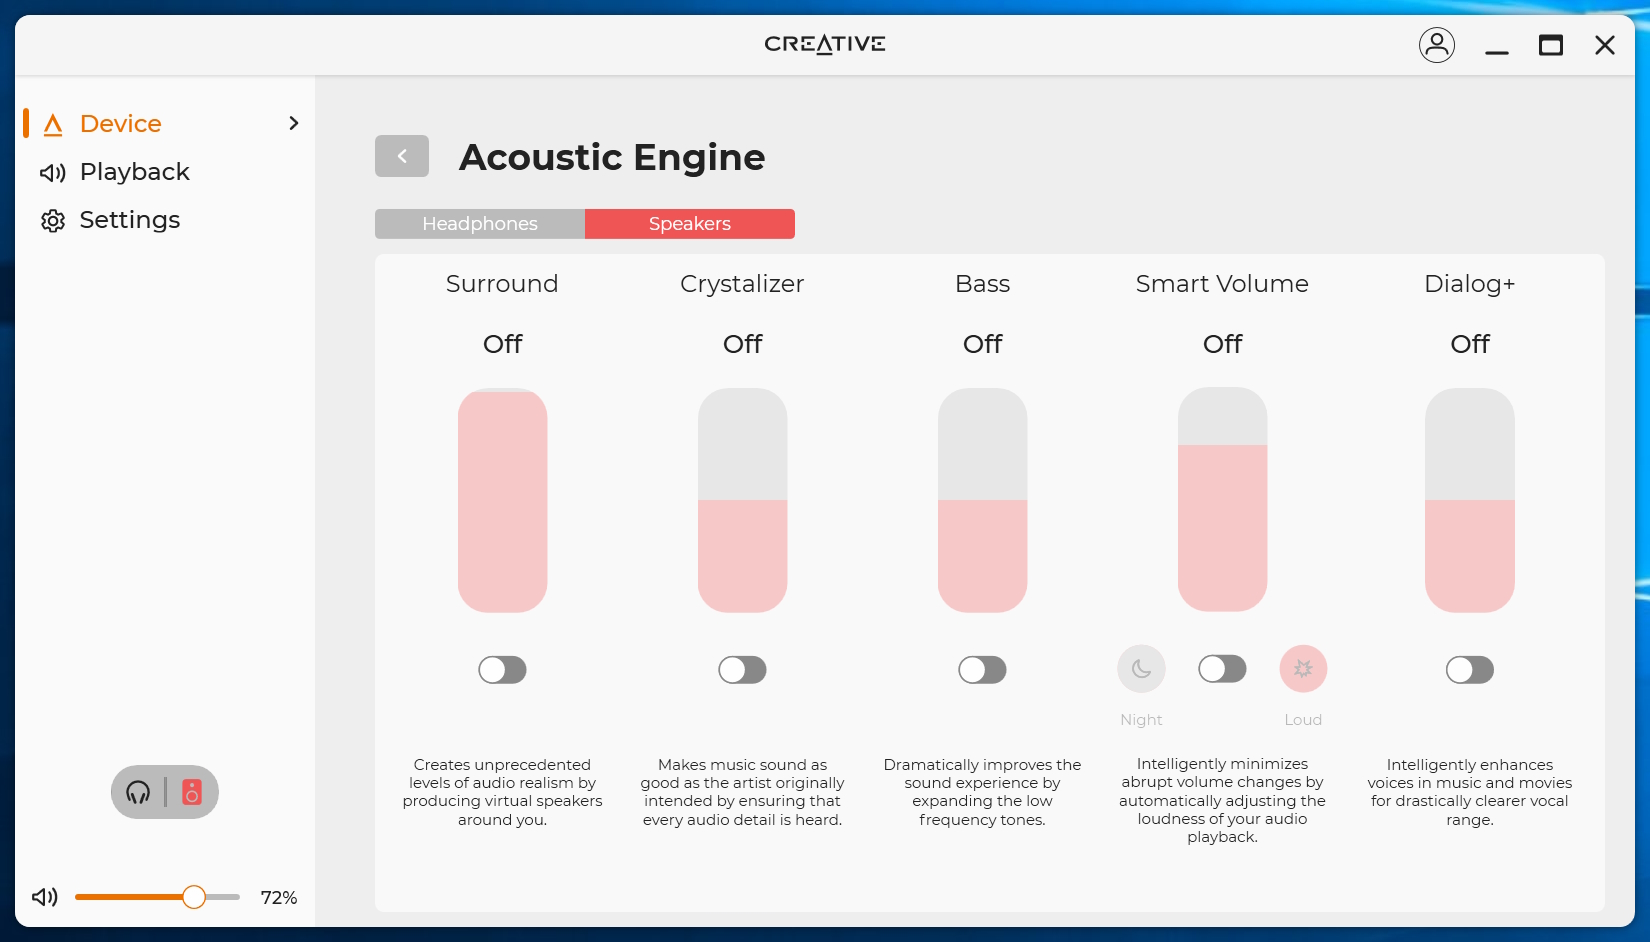Click the Night mode moon icon
Image resolution: width=1650 pixels, height=942 pixels.
click(x=1141, y=669)
